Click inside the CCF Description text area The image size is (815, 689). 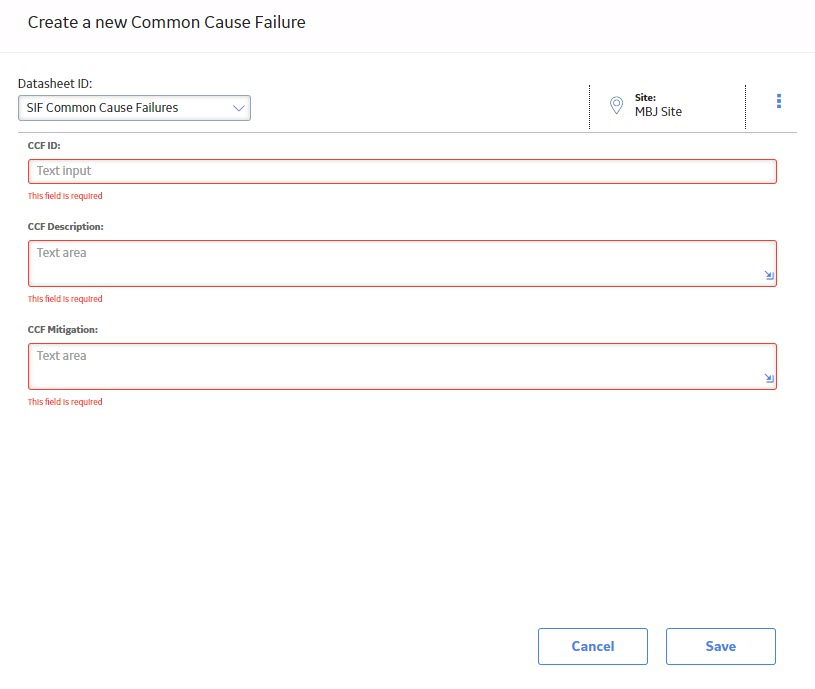point(402,263)
